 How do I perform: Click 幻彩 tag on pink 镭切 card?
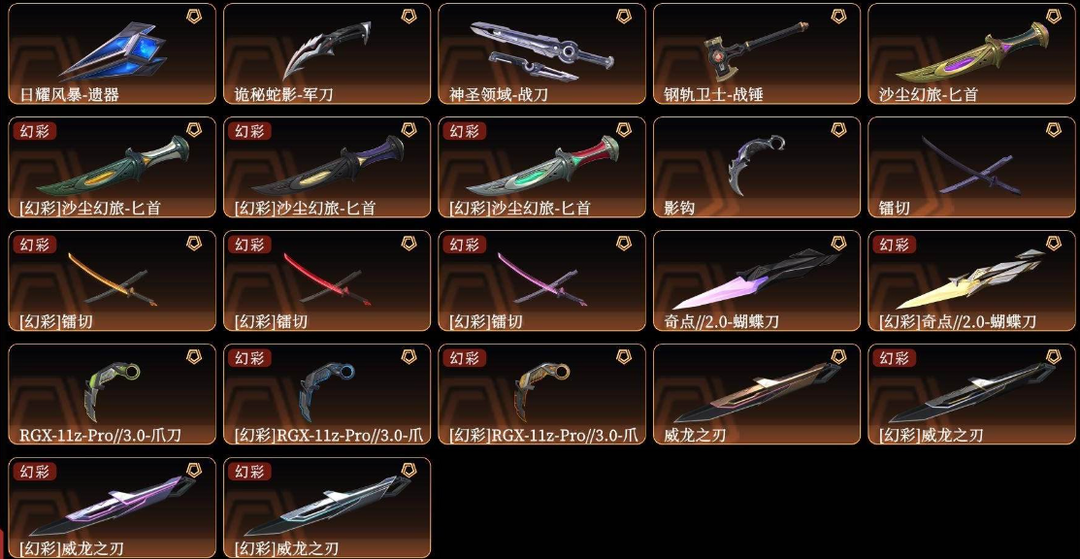tap(462, 244)
